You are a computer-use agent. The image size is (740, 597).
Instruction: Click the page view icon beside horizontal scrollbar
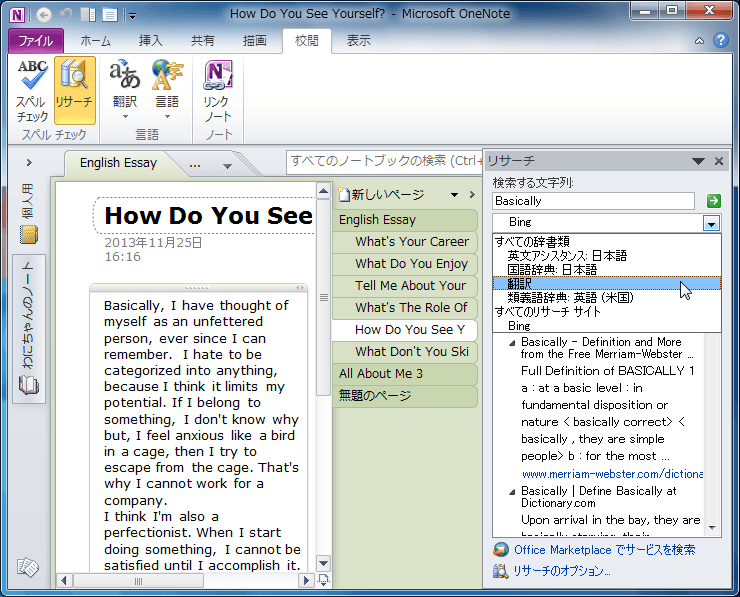324,580
